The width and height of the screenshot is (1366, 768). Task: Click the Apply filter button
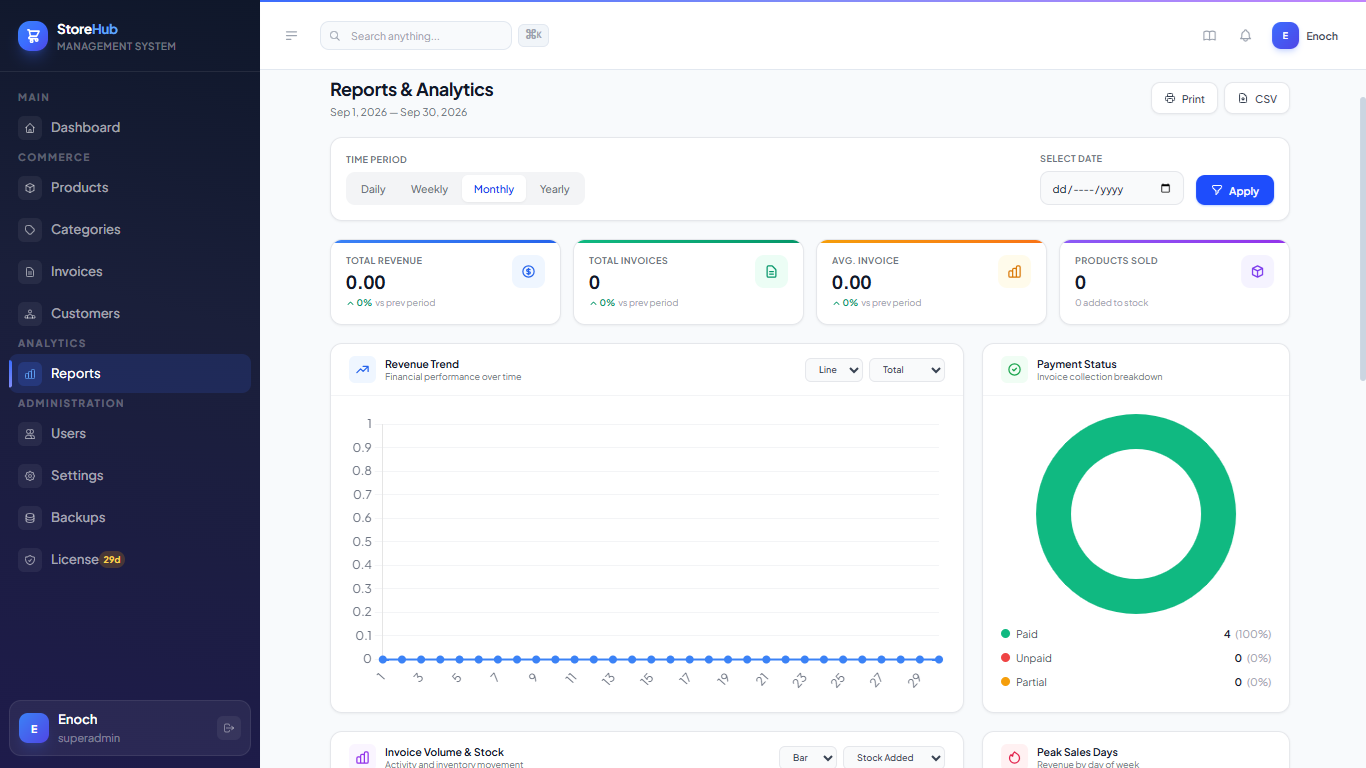point(1235,190)
